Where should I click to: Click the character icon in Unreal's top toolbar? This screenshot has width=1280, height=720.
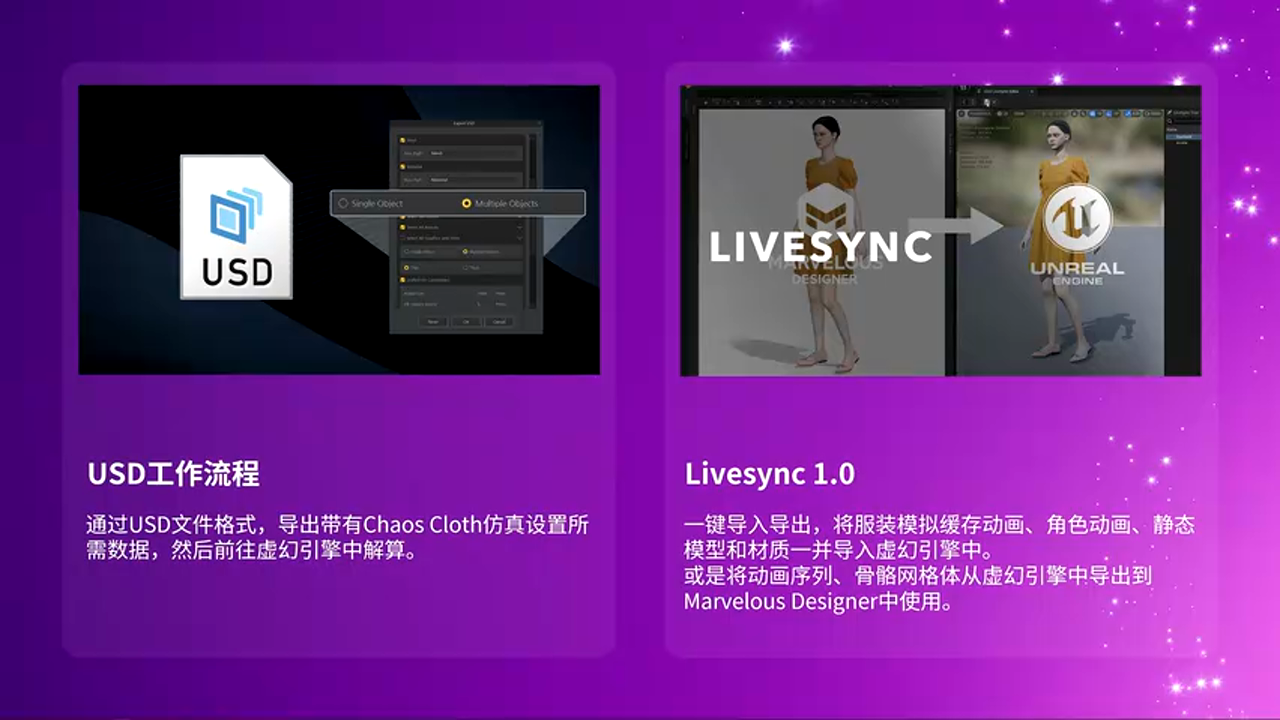pyautogui.click(x=986, y=102)
